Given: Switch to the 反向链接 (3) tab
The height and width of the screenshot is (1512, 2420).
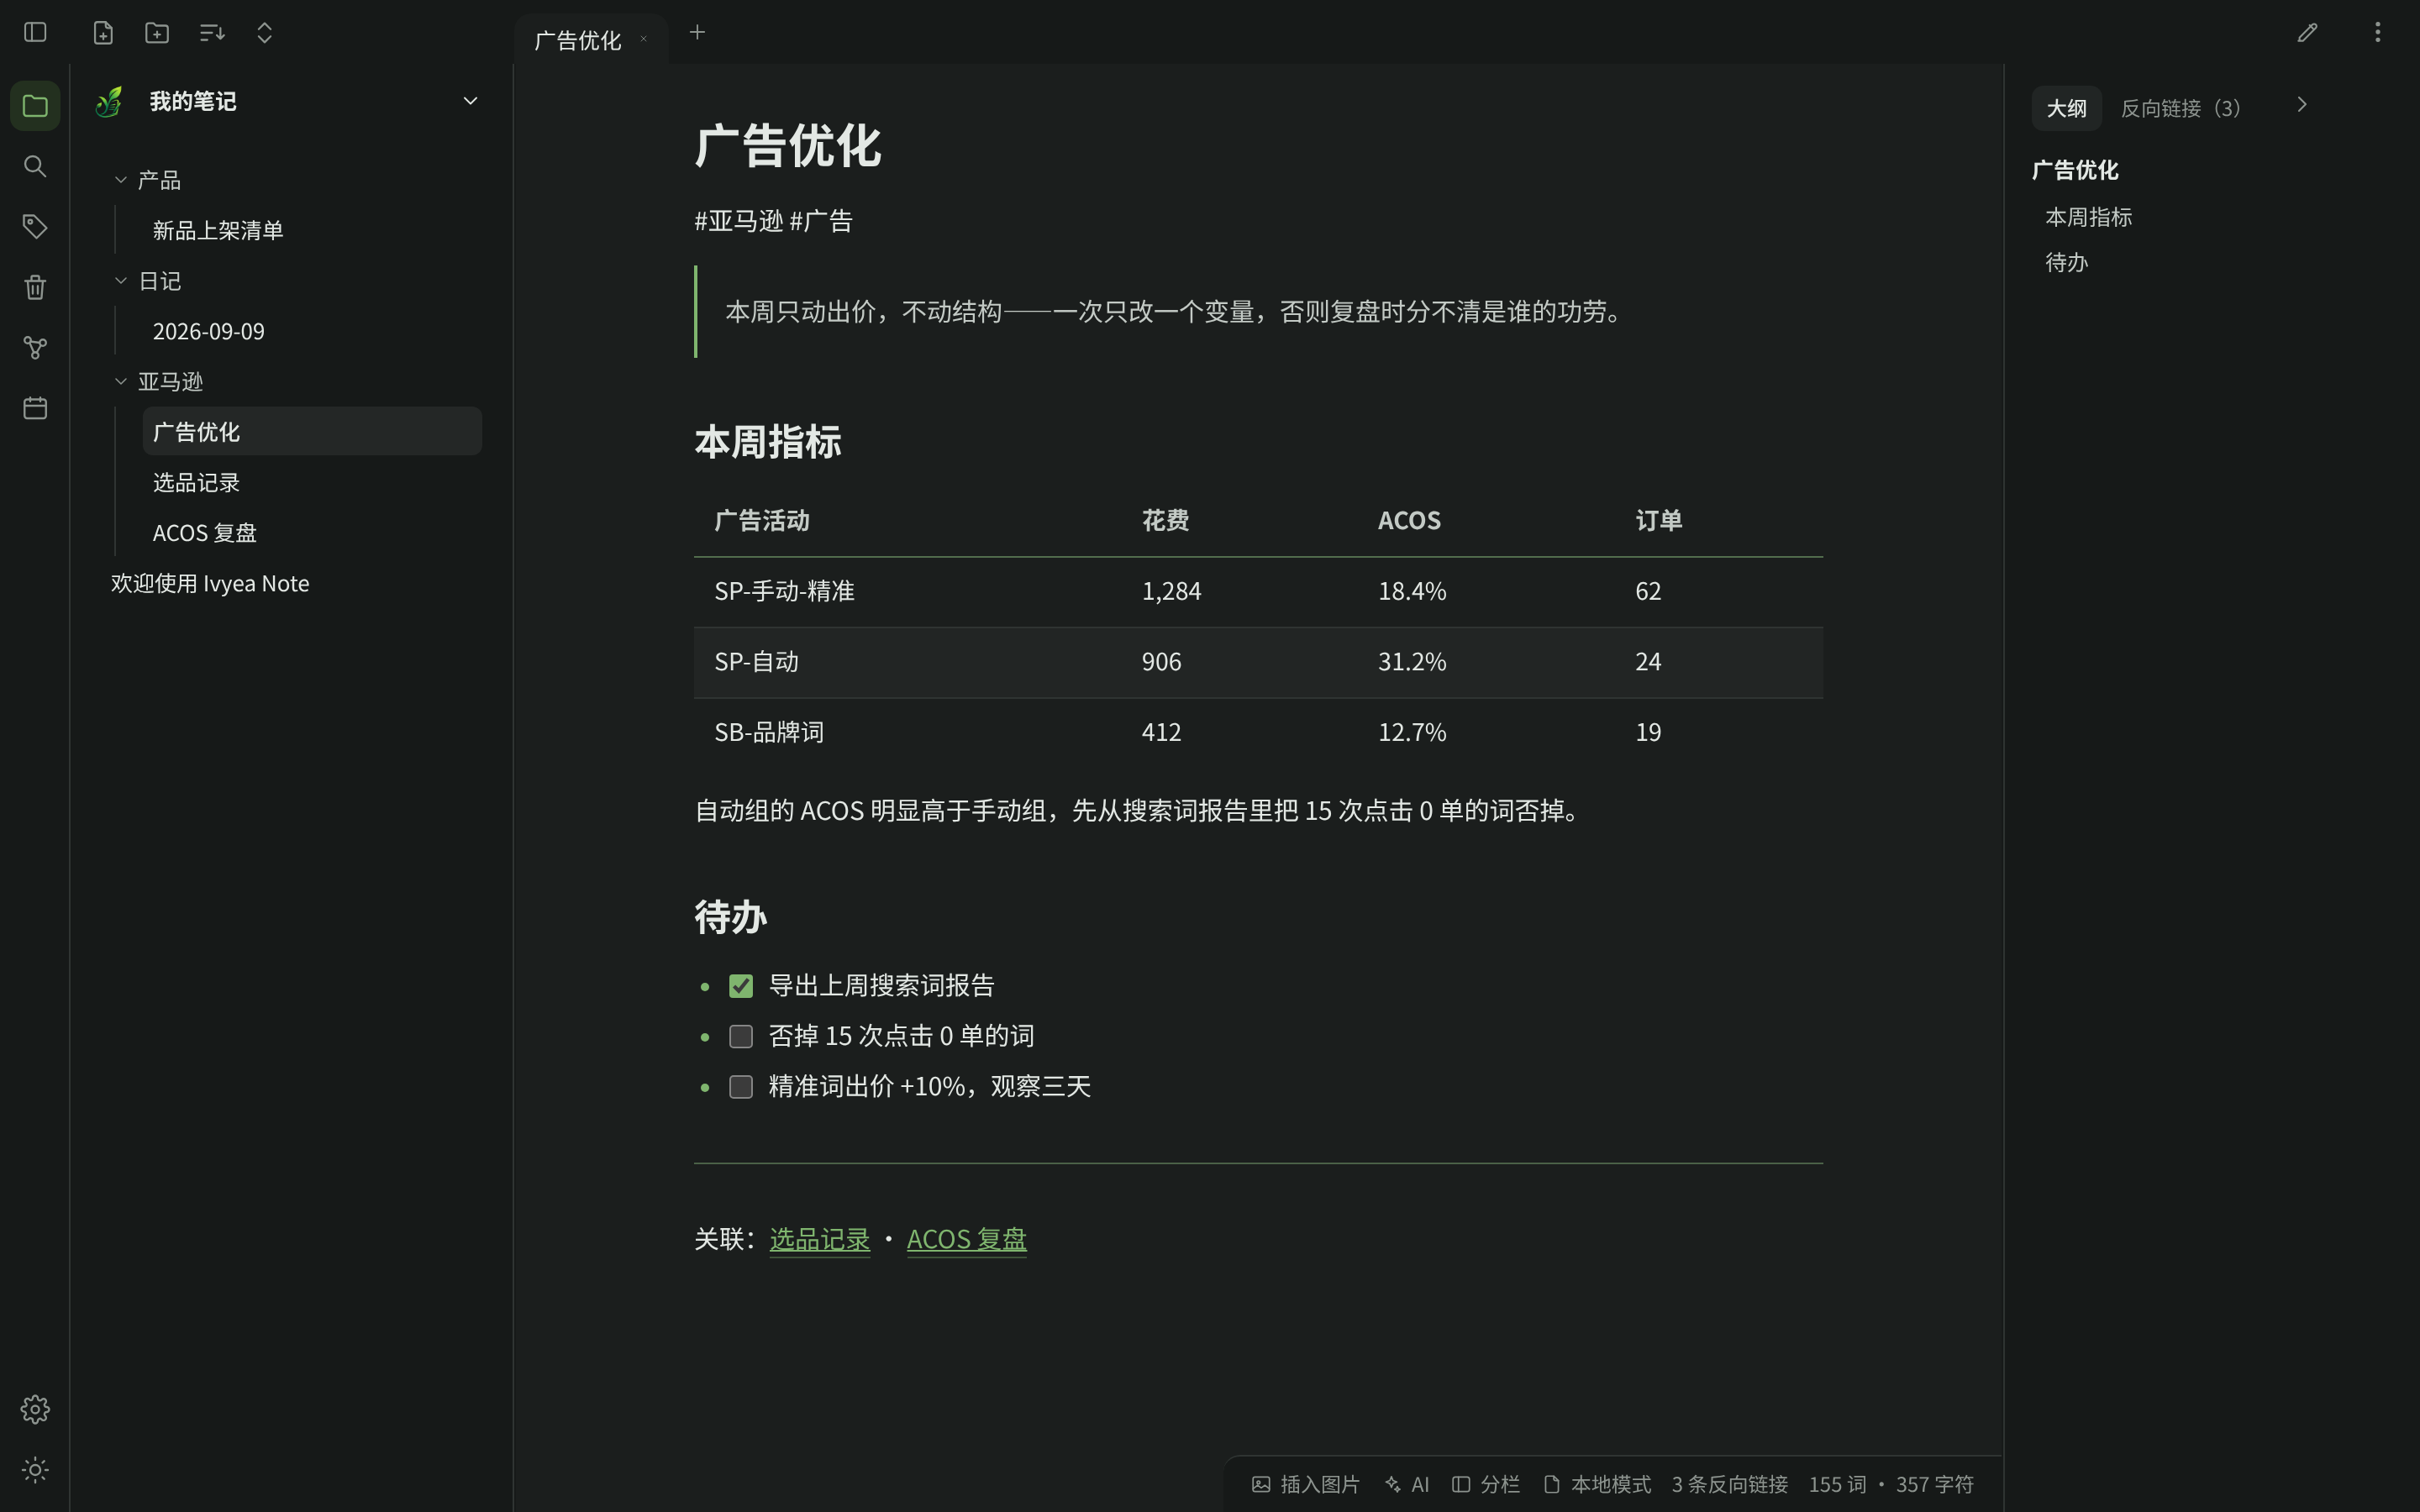Looking at the screenshot, I should 2181,108.
